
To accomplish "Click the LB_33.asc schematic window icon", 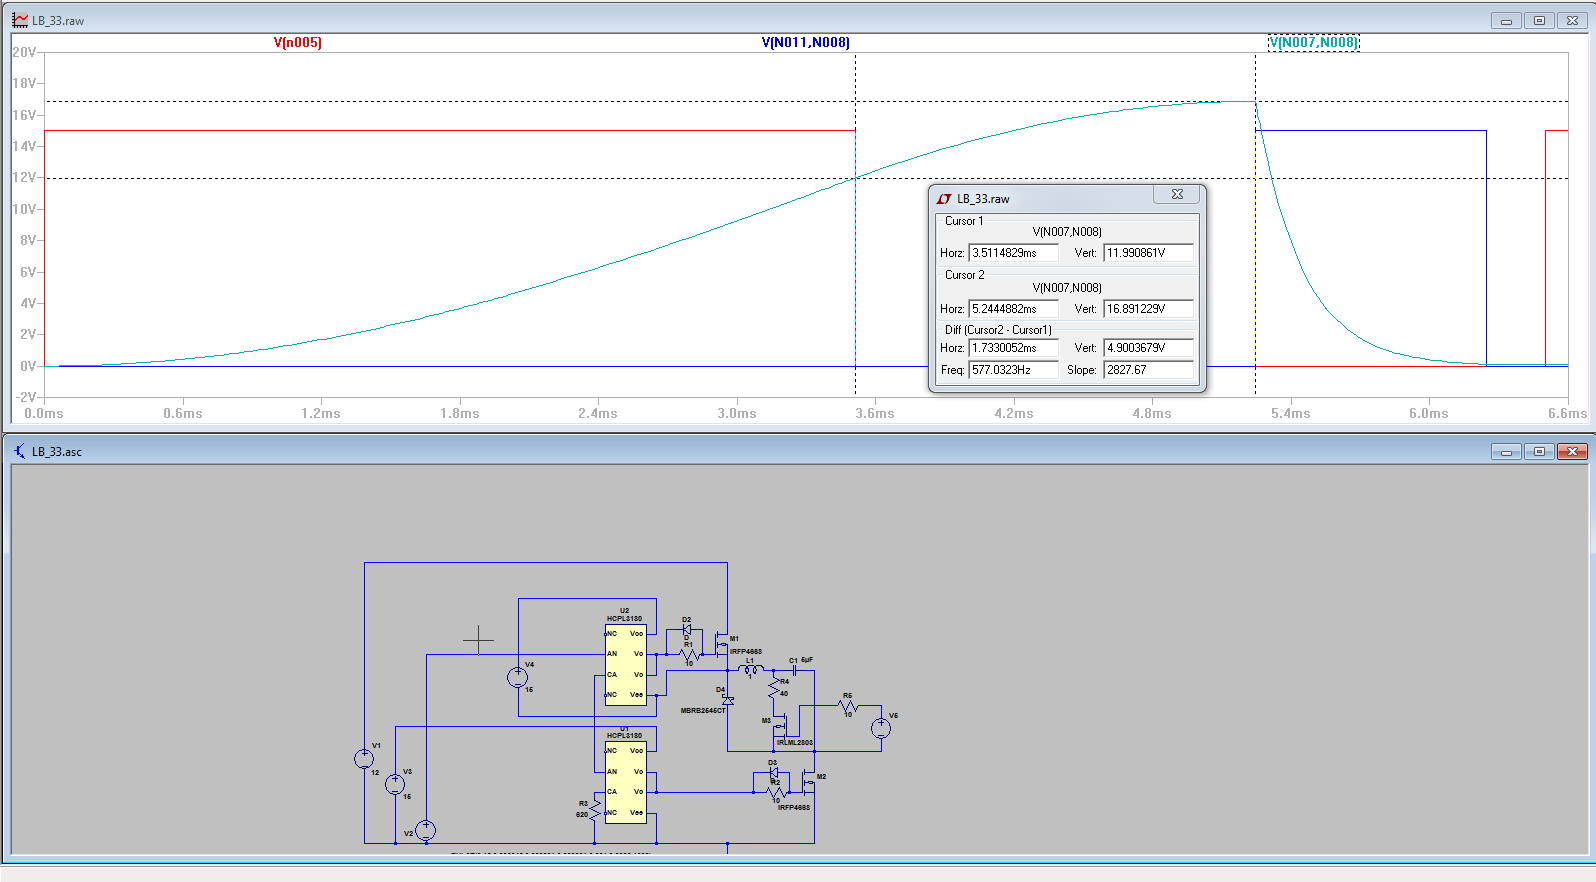I will point(20,452).
